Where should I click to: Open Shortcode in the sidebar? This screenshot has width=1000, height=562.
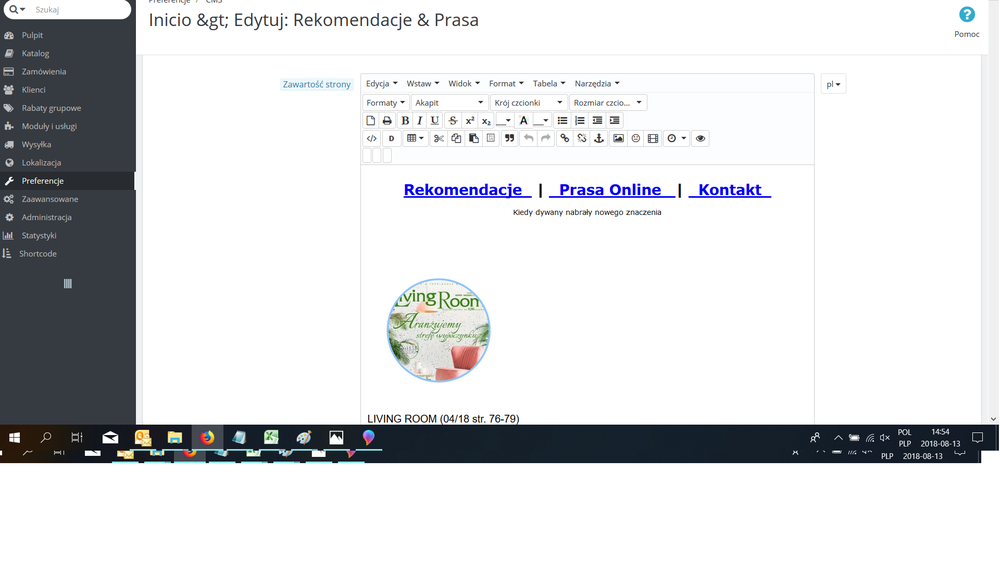[38, 254]
